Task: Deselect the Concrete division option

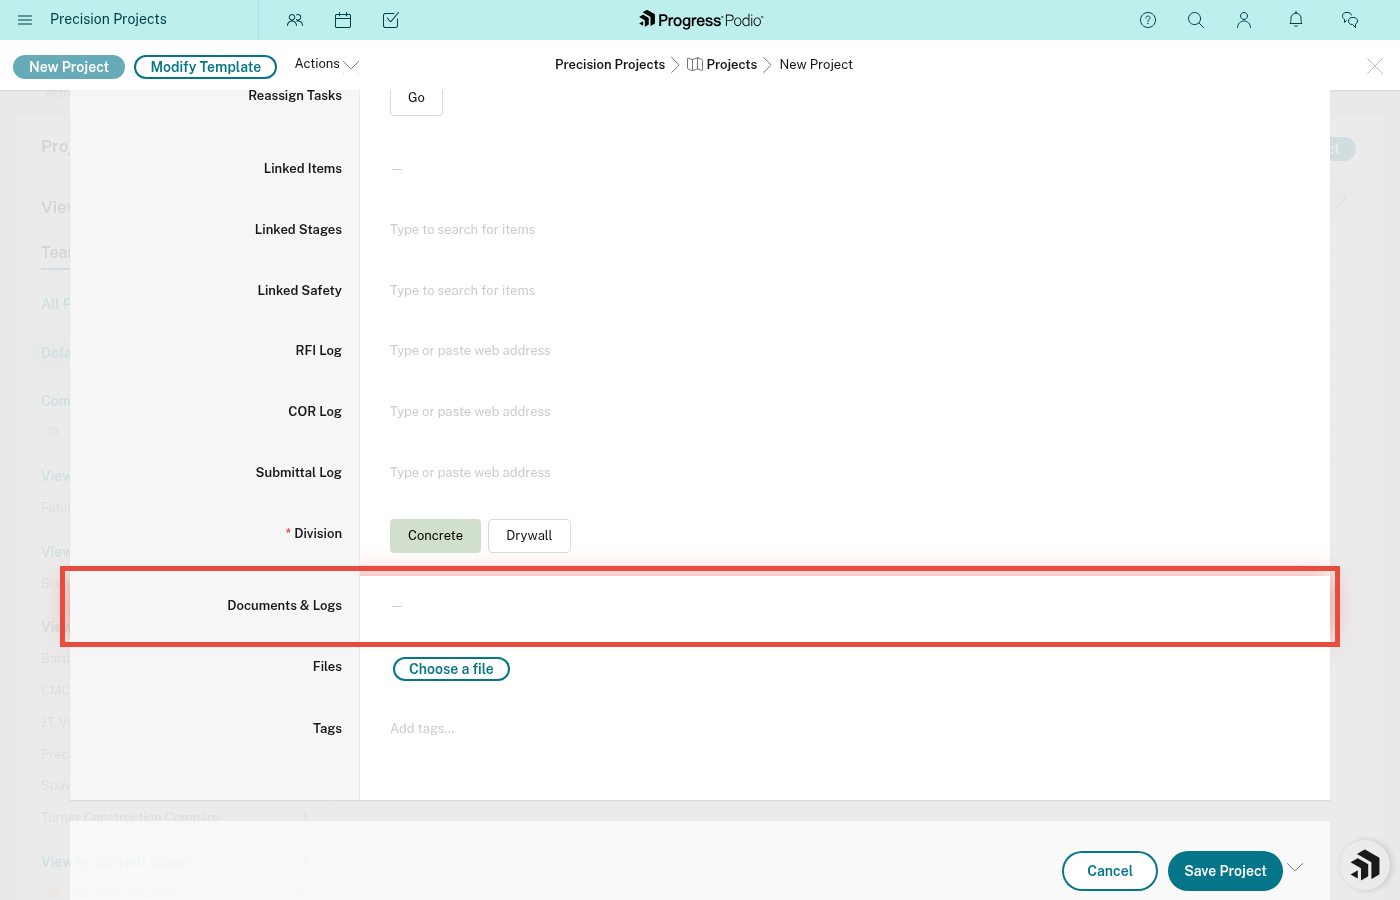Action: pos(435,535)
